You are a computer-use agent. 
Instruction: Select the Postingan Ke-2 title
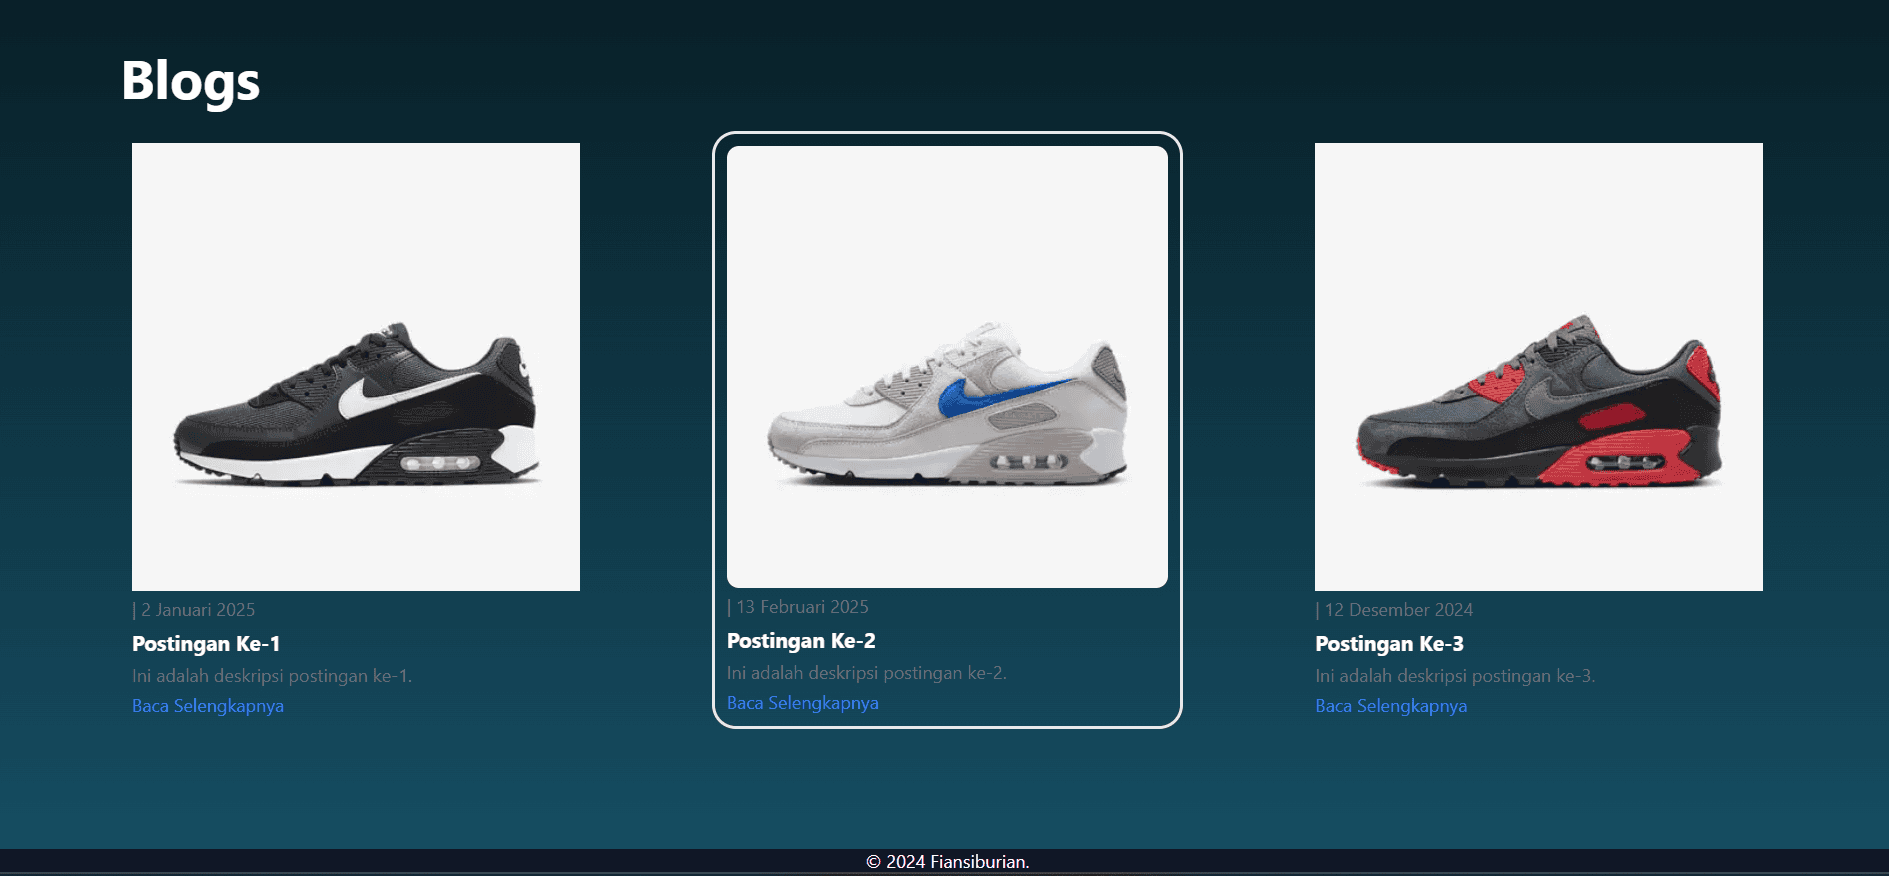pos(801,641)
